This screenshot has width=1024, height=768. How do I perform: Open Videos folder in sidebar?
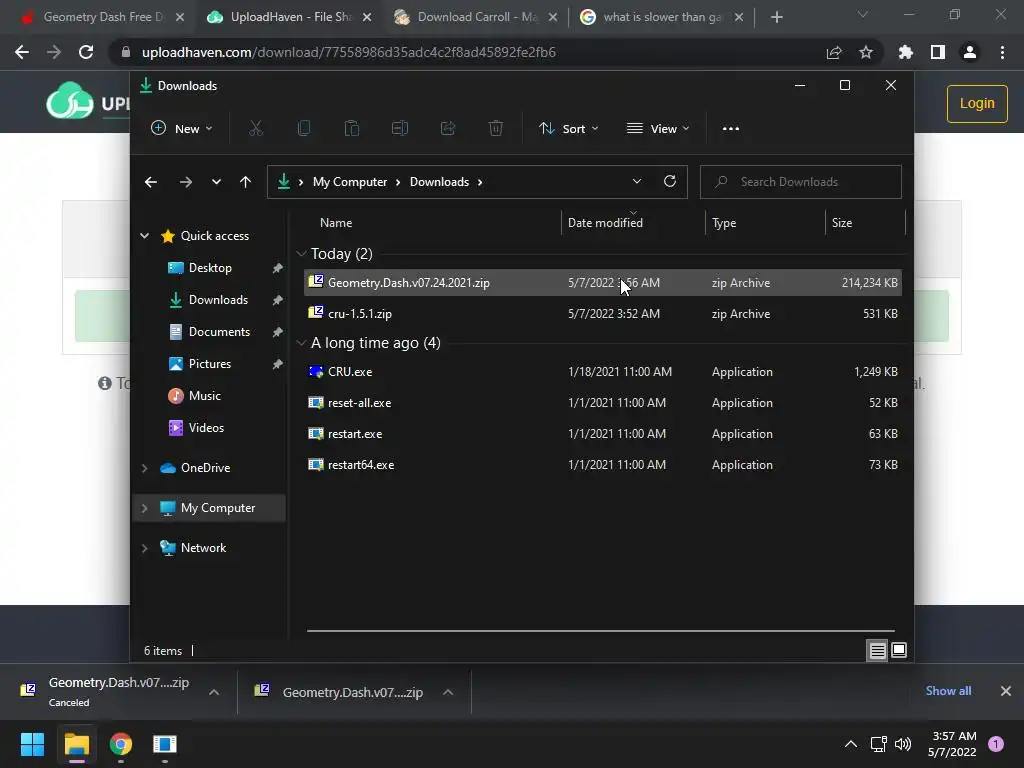click(x=206, y=428)
